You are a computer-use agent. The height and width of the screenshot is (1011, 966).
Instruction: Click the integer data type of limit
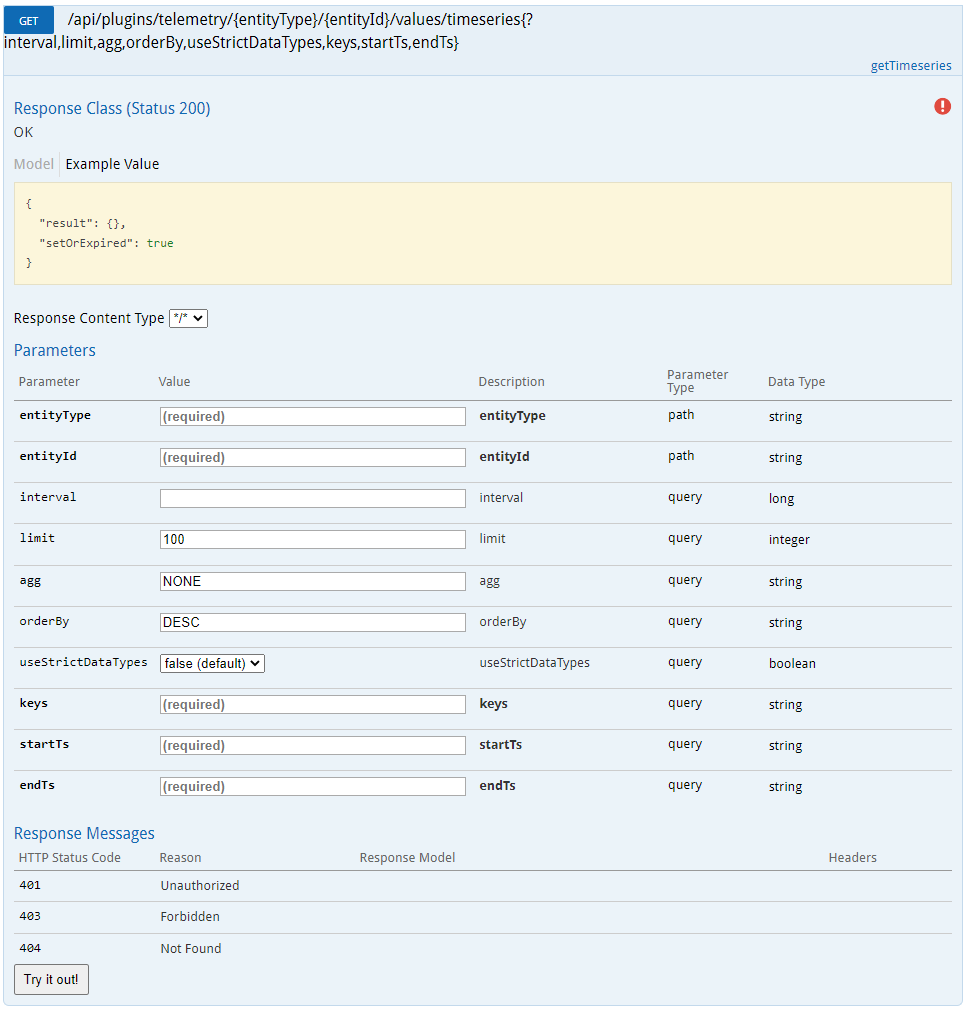(789, 540)
